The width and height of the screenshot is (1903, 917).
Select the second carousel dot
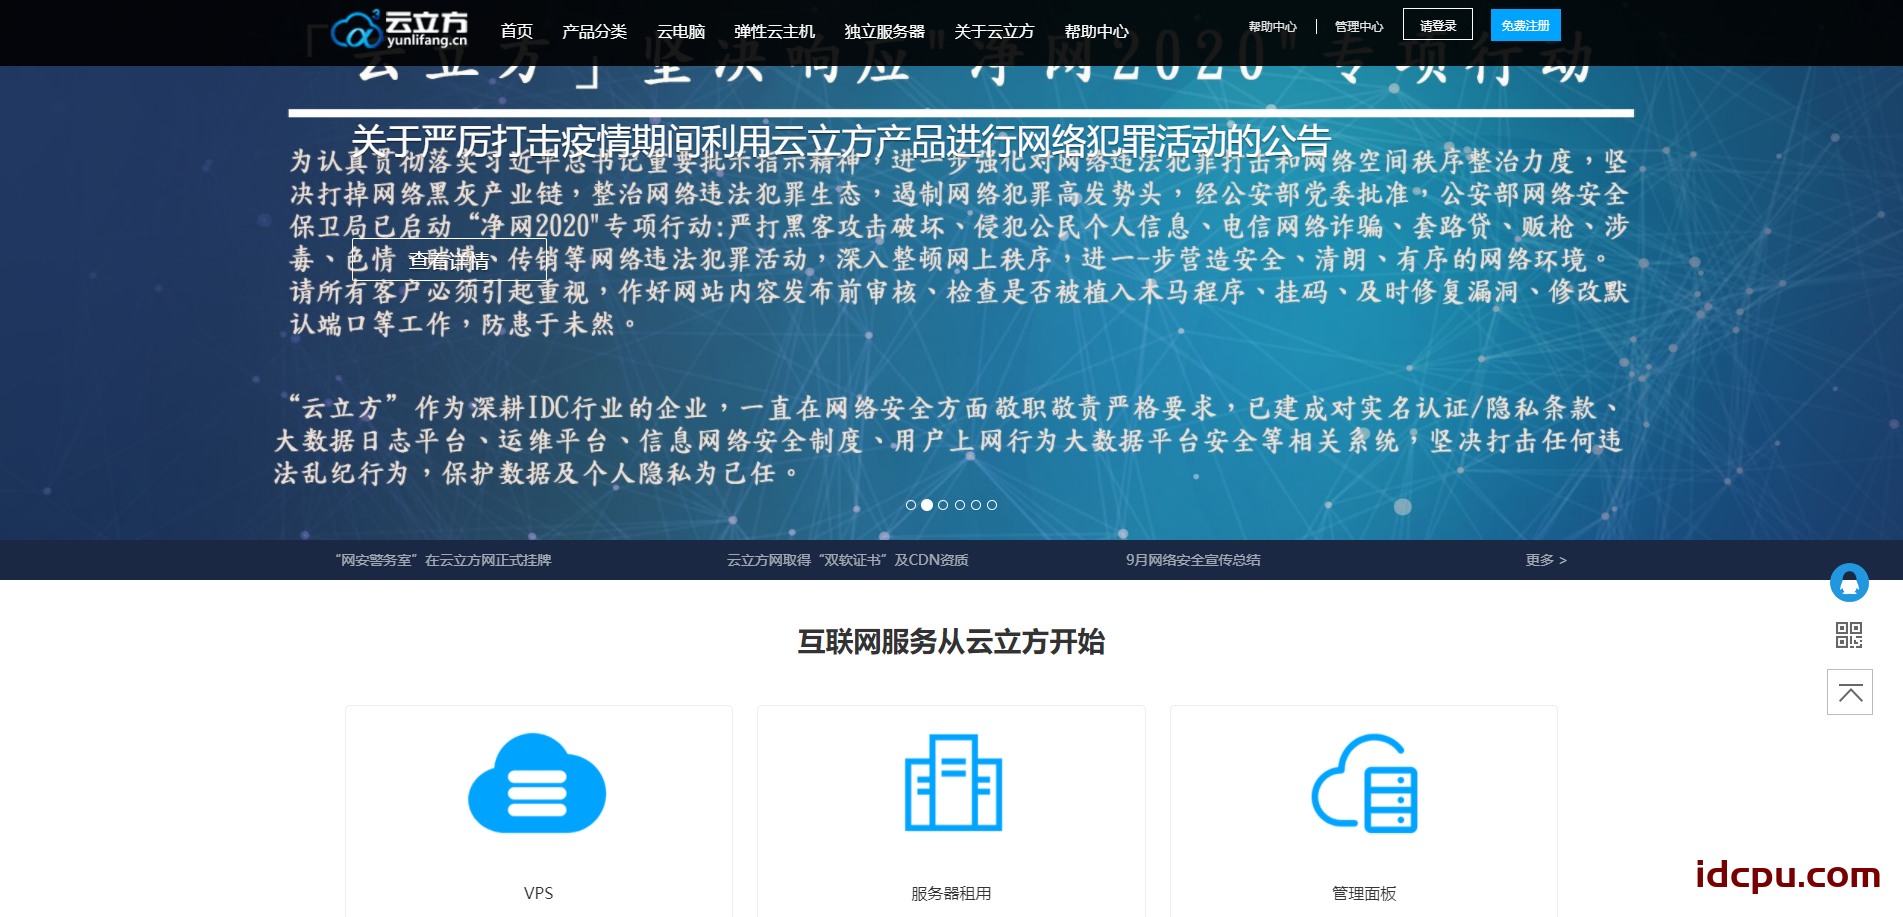click(927, 505)
